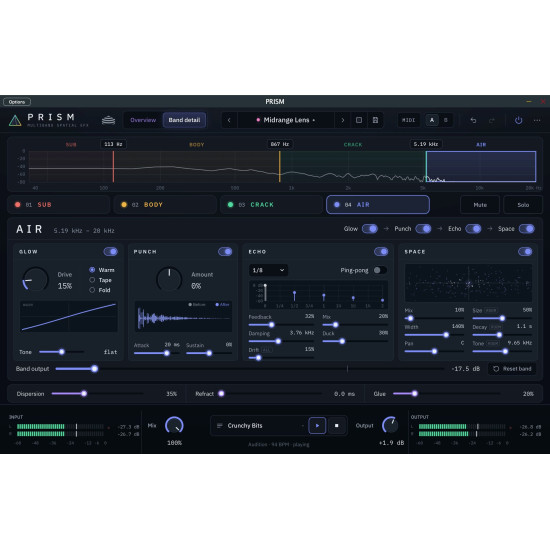Viewport: 550px width, 550px height.
Task: Click the 867 Hz crossover frequency field
Action: pos(280,144)
